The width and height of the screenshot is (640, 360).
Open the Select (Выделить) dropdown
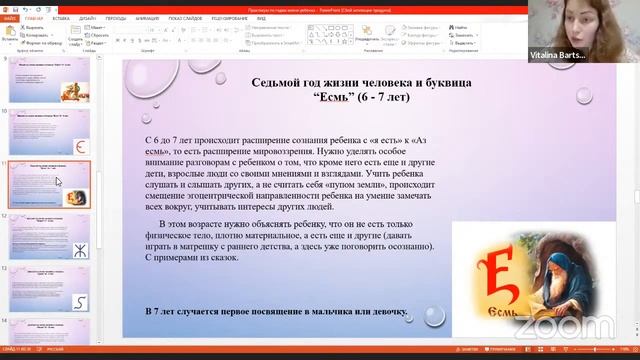pyautogui.click(x=463, y=43)
